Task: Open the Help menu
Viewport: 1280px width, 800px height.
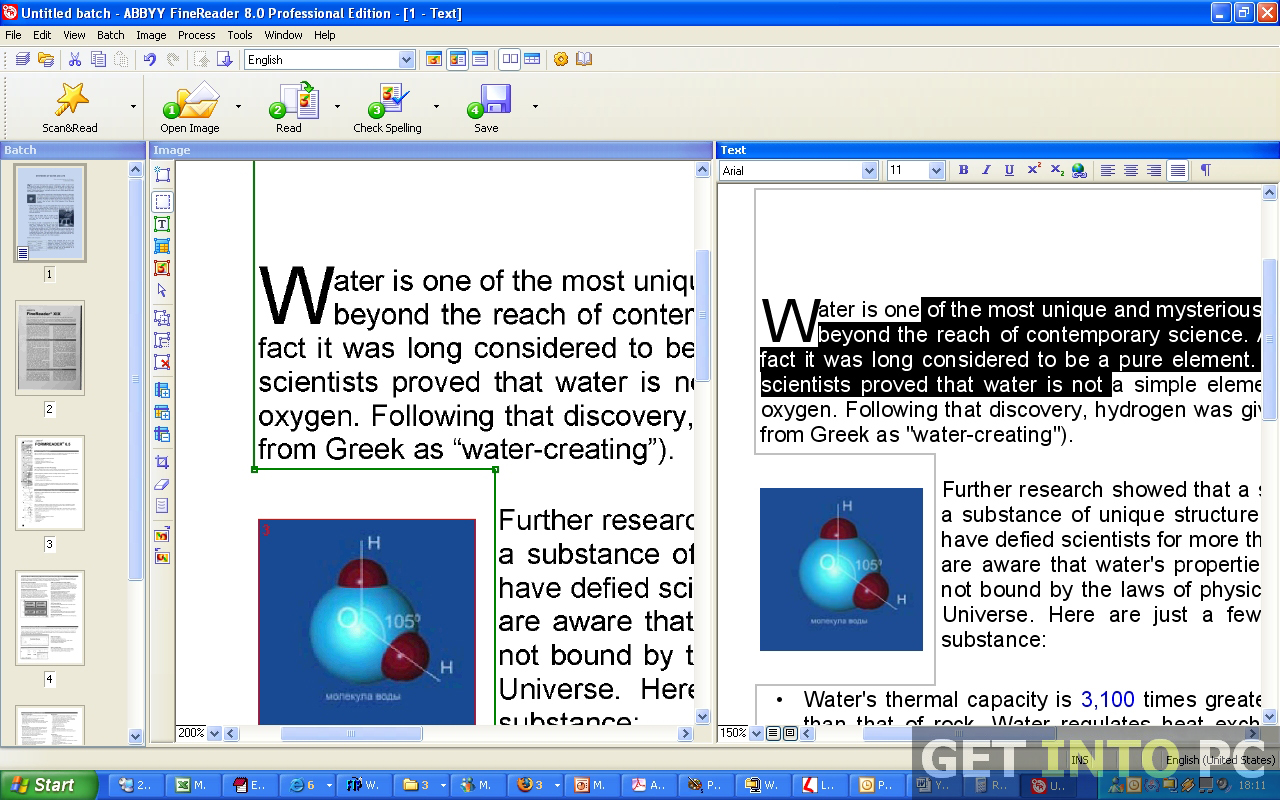Action: pos(325,35)
